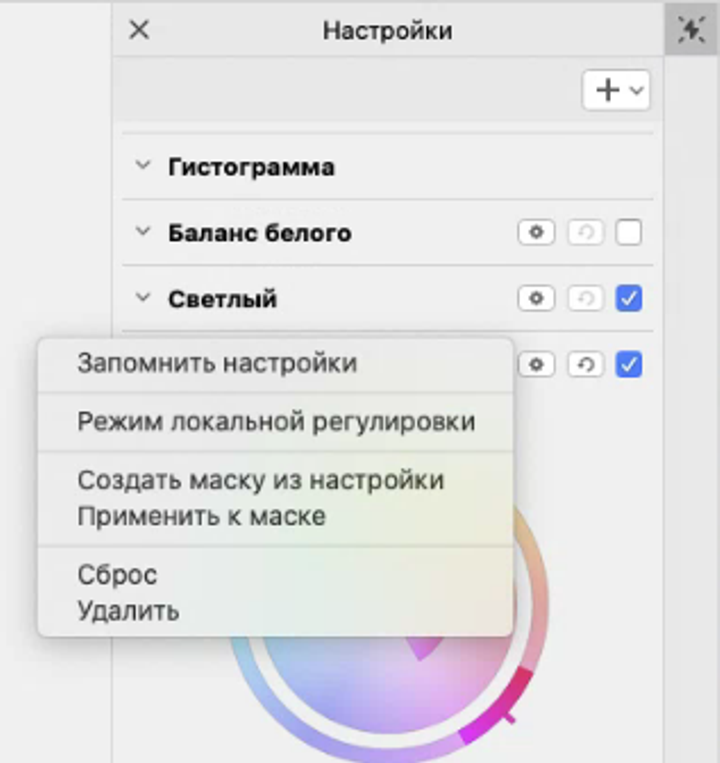Open gear options for Светлый
Viewport: 720px width, 763px height.
point(537,298)
